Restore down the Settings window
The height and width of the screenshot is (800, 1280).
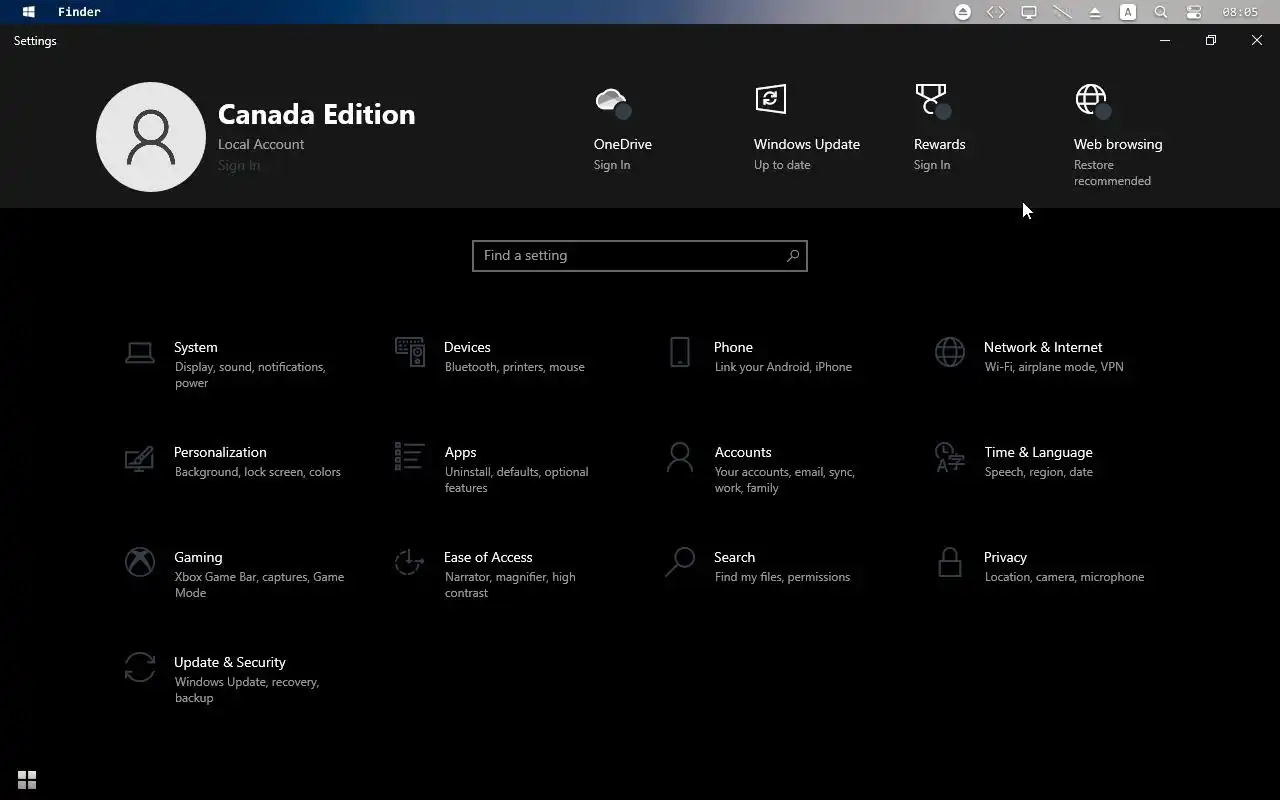pos(1211,40)
